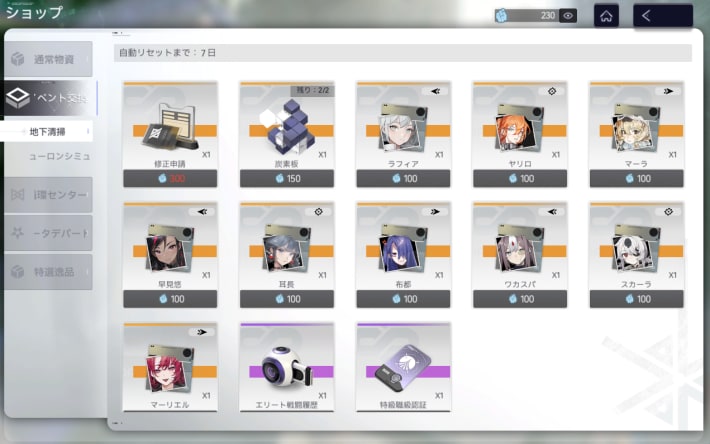Viewport: 710px width, 444px height.
Task: Buy 炭素板 for 150
Action: [287, 178]
